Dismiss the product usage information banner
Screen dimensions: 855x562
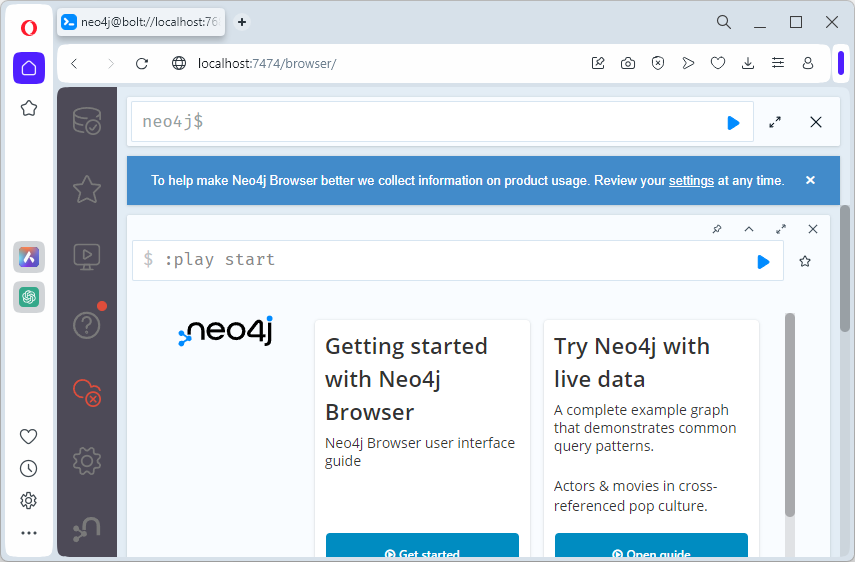coord(810,180)
